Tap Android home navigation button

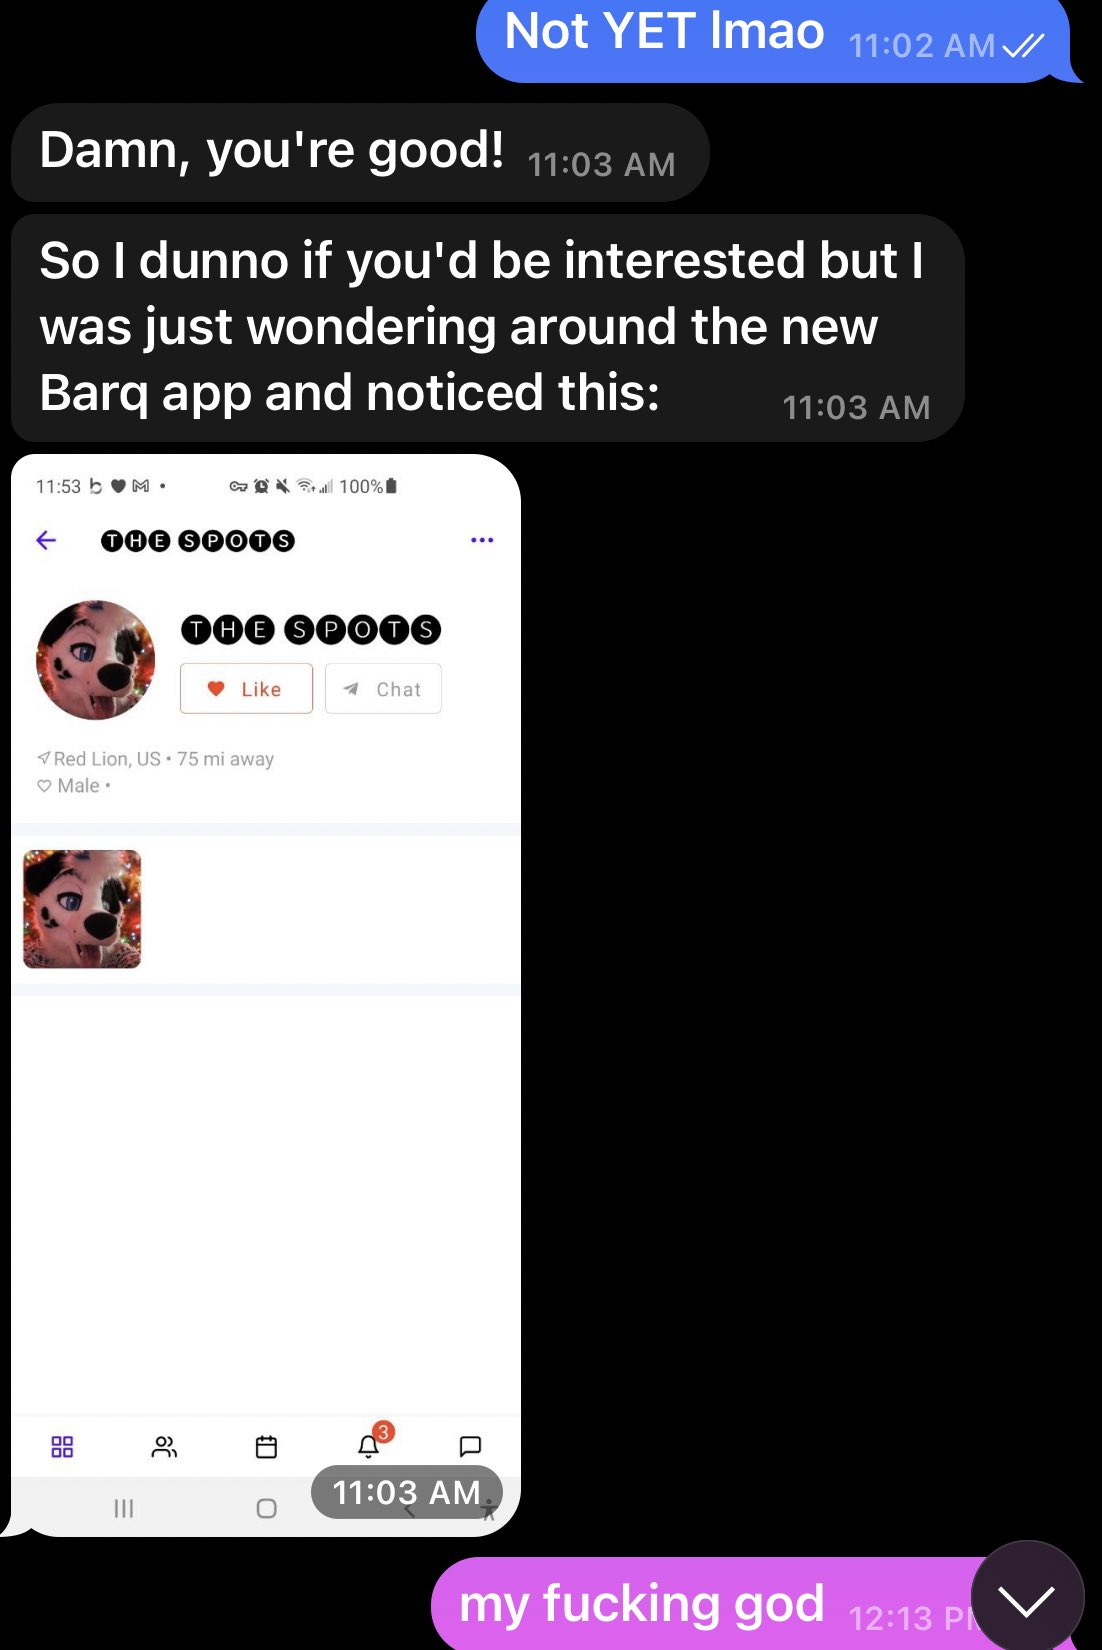tap(266, 1508)
